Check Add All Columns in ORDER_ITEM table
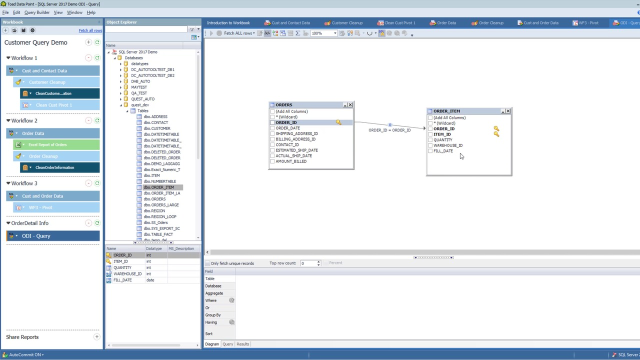Image resolution: width=640 pixels, height=360 pixels. [430, 118]
